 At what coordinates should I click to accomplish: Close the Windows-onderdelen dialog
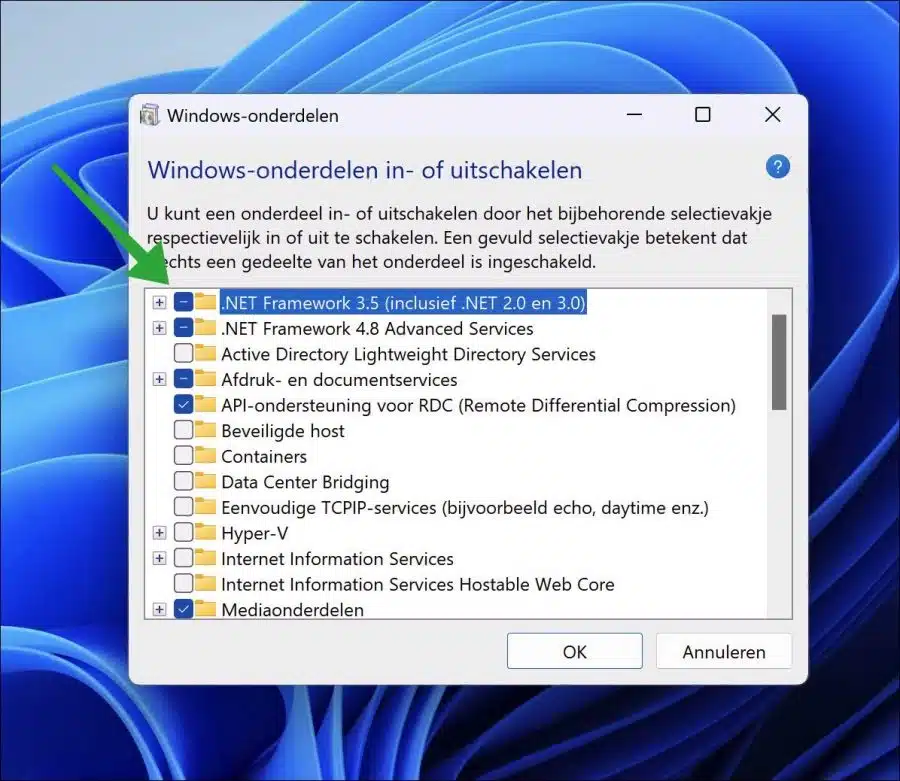point(773,115)
